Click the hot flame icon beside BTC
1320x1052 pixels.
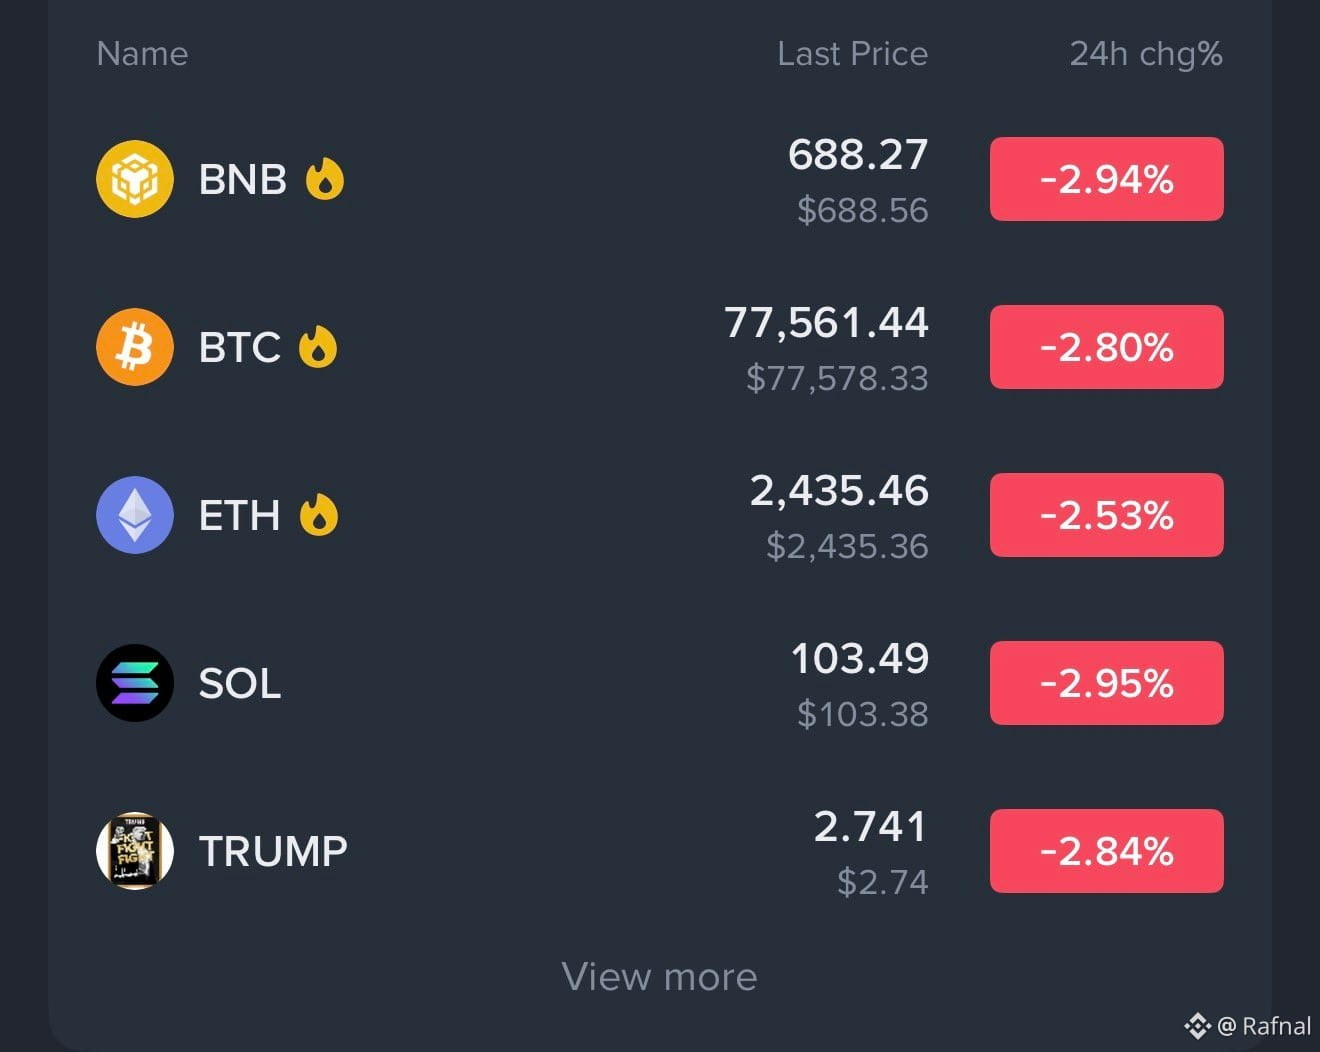point(318,347)
